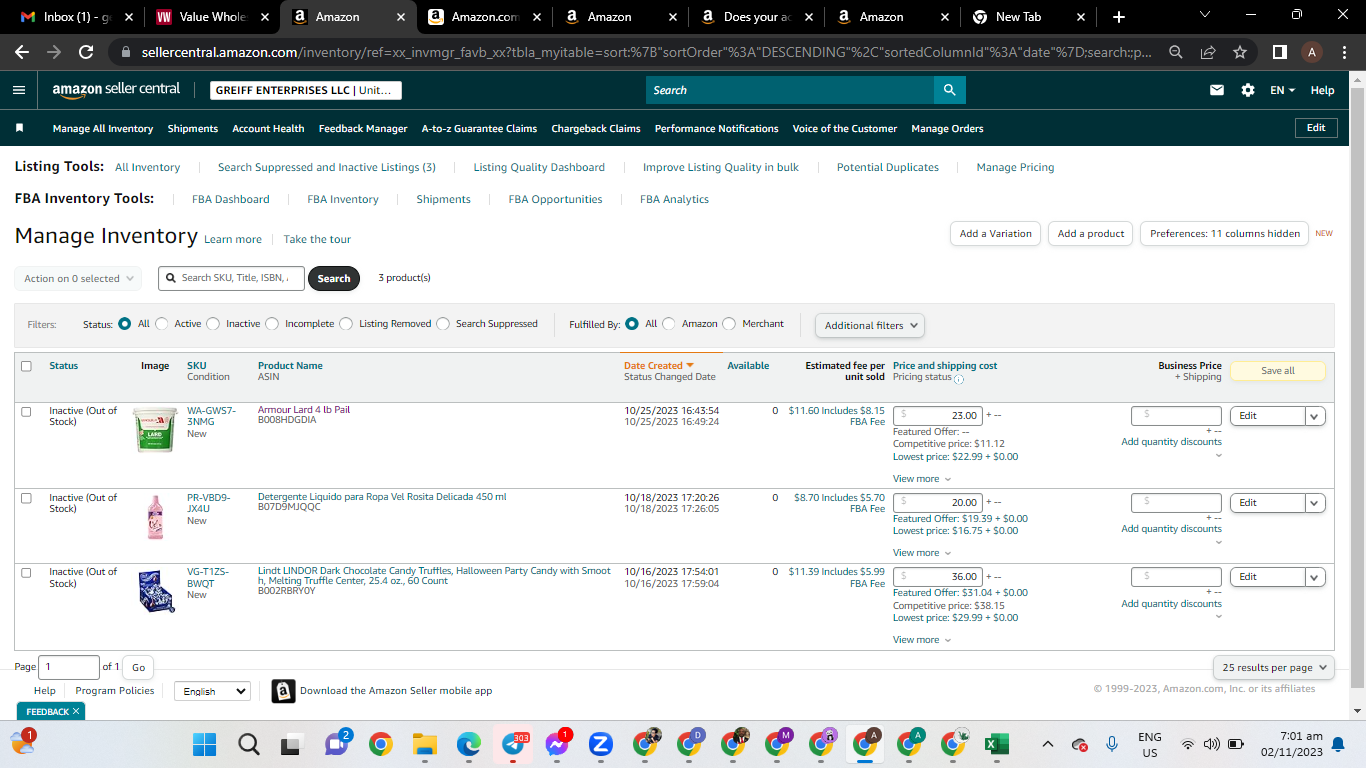Click the browser back arrow
The image size is (1366, 768).
[22, 52]
